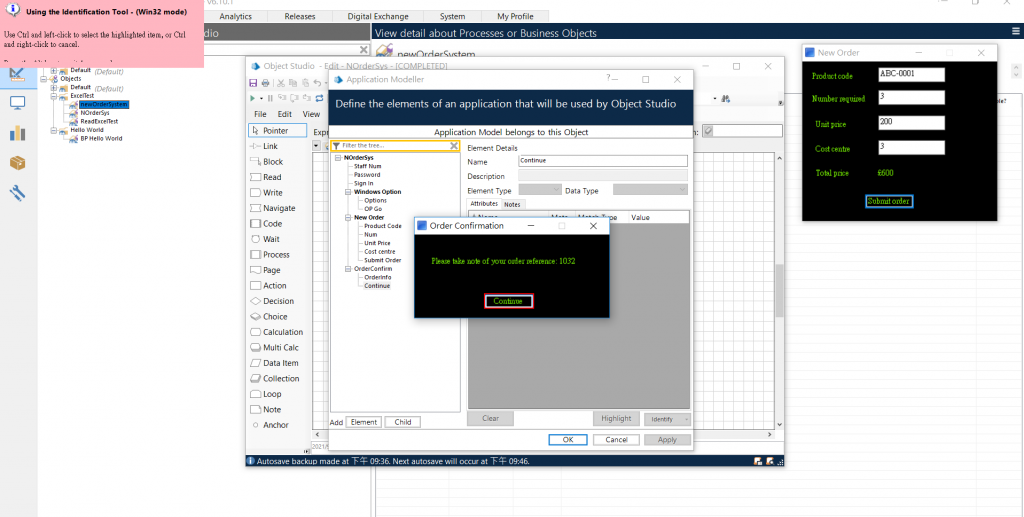Collapse the NOrderSys root tree node
This screenshot has height=517, width=1024.
338,158
